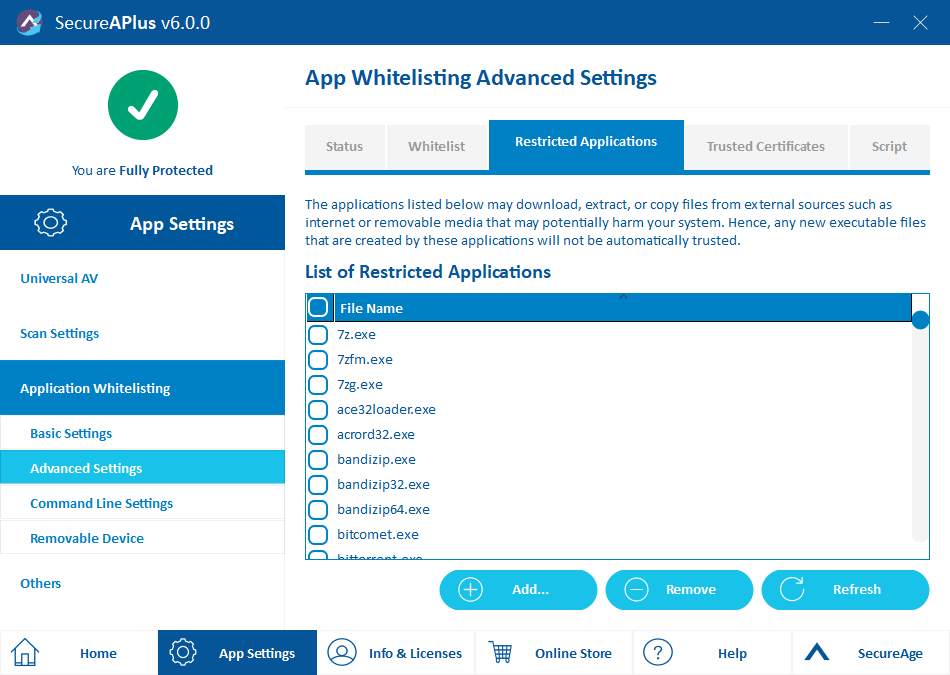Sort the list by the File Name column
950x675 pixels.
point(622,308)
